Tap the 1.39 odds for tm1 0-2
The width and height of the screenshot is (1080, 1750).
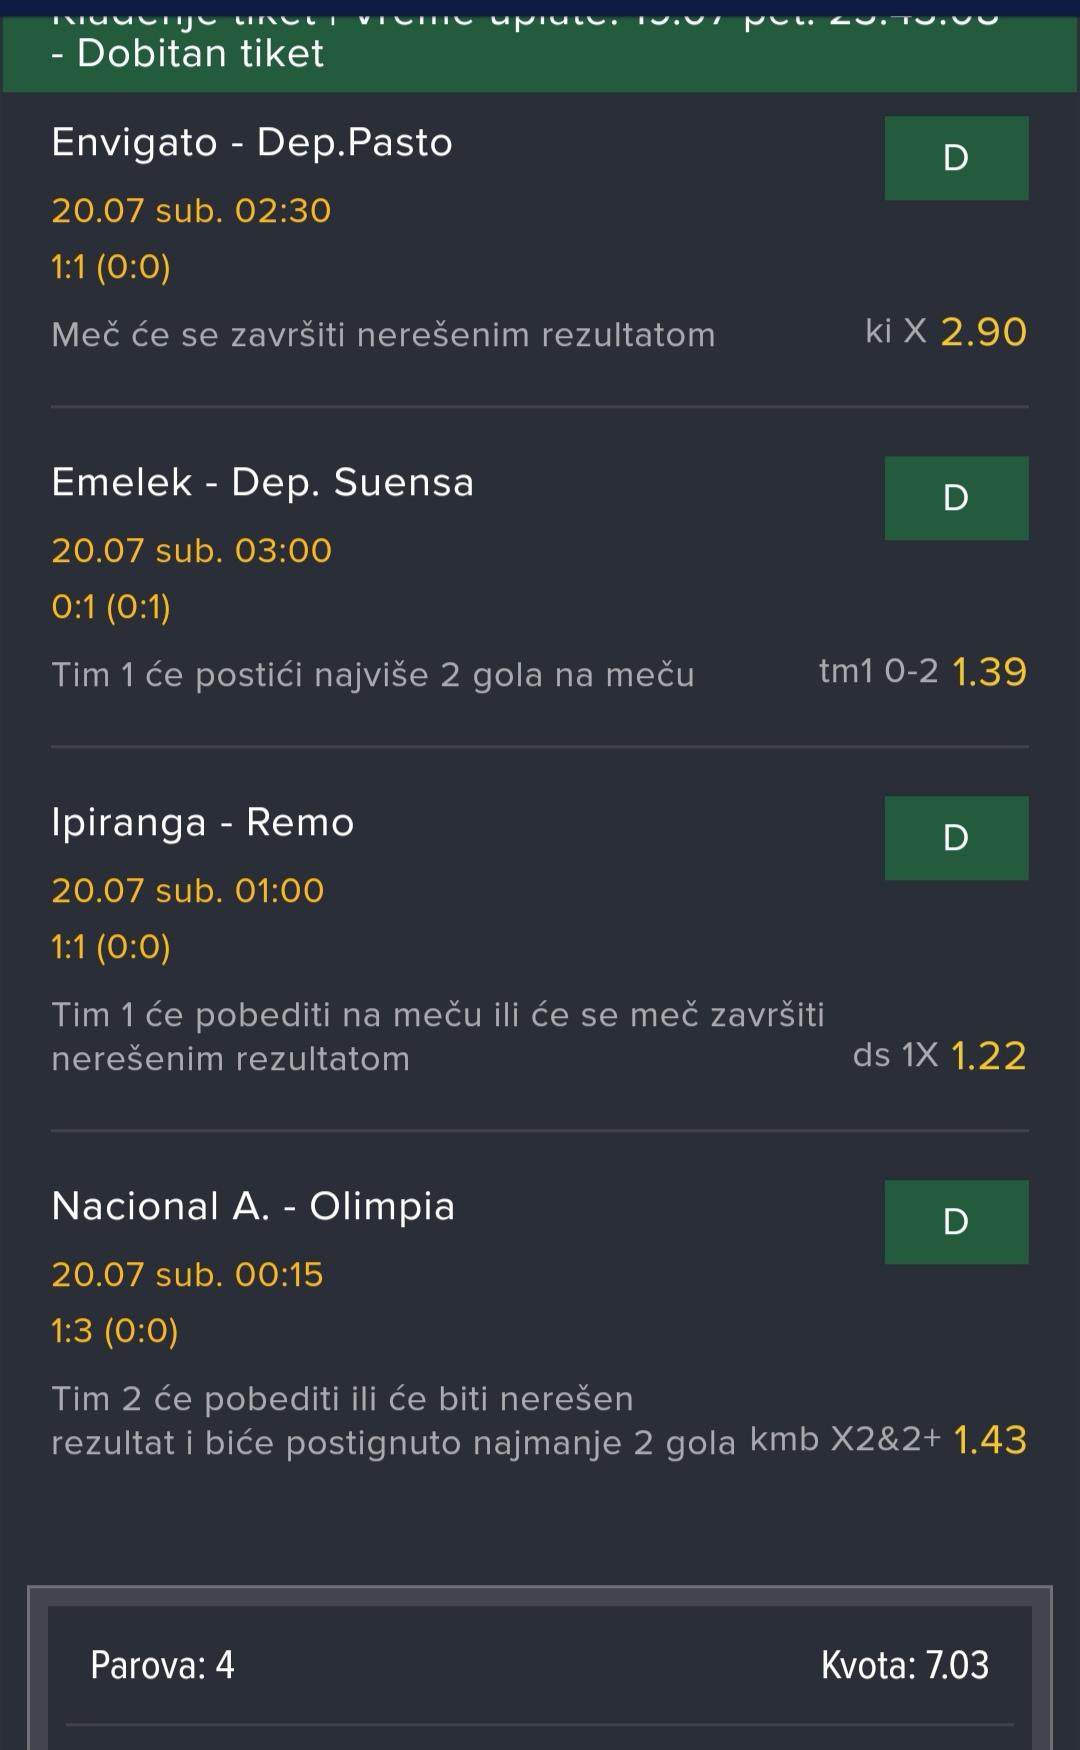pyautogui.click(x=989, y=672)
